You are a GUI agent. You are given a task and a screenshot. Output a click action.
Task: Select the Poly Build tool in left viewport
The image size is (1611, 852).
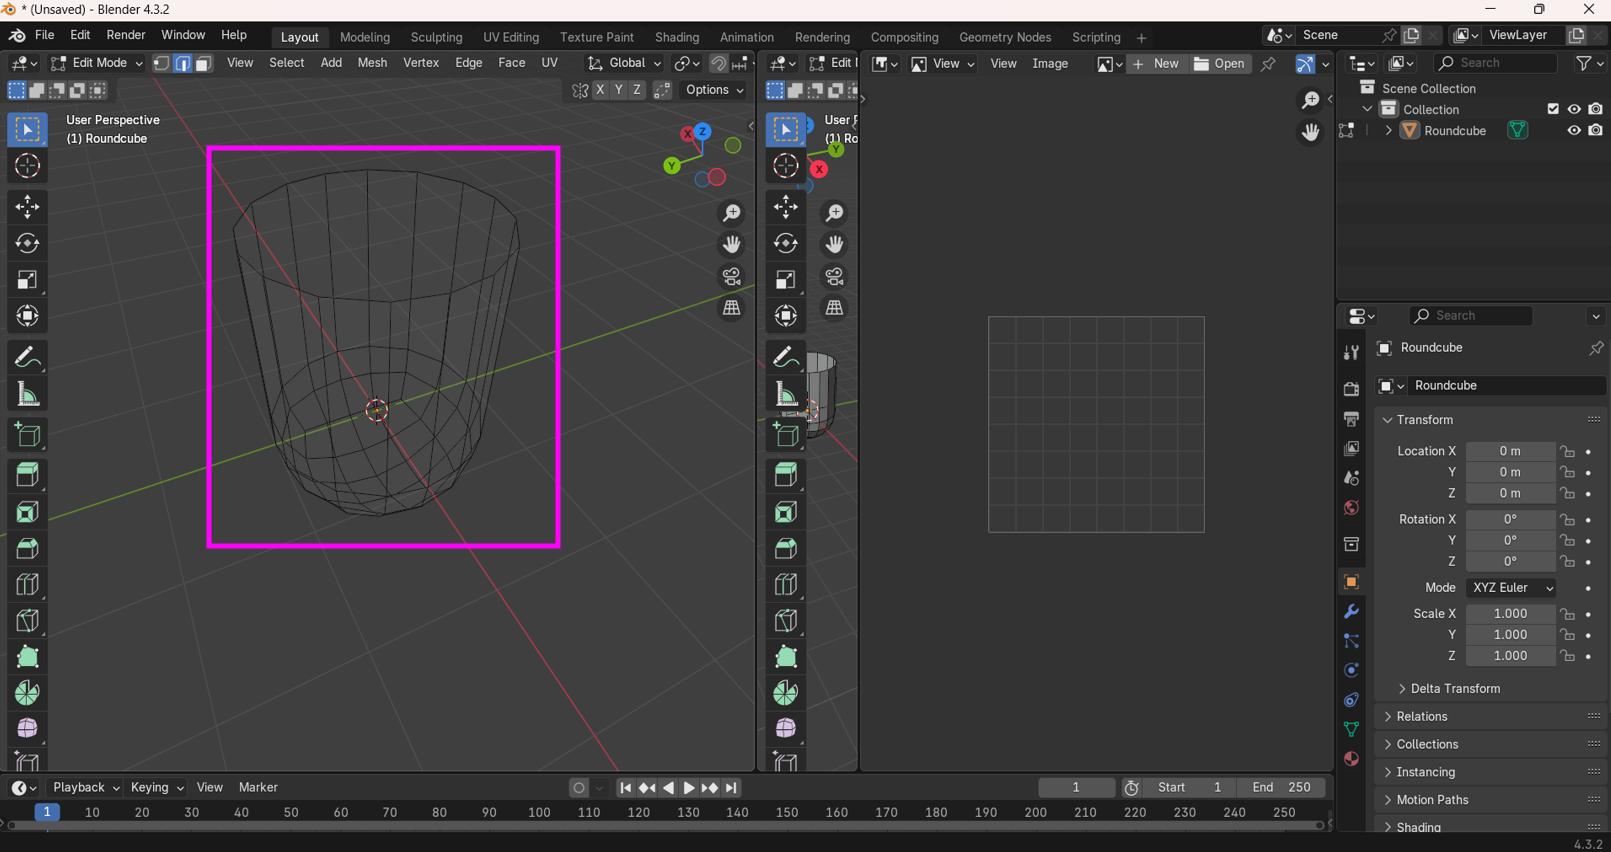pos(27,657)
